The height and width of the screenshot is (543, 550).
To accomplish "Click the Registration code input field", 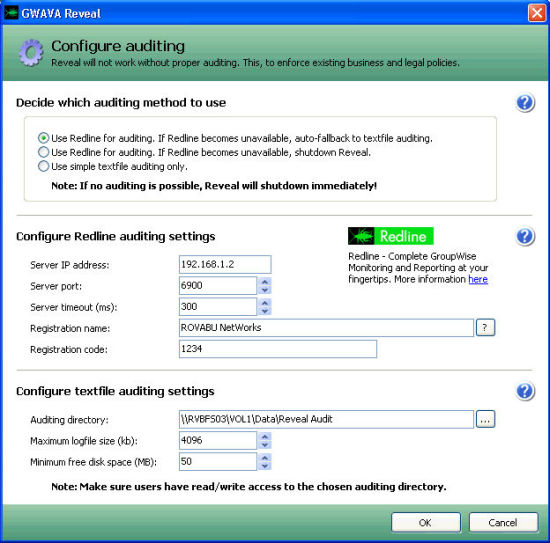I will coord(278,349).
